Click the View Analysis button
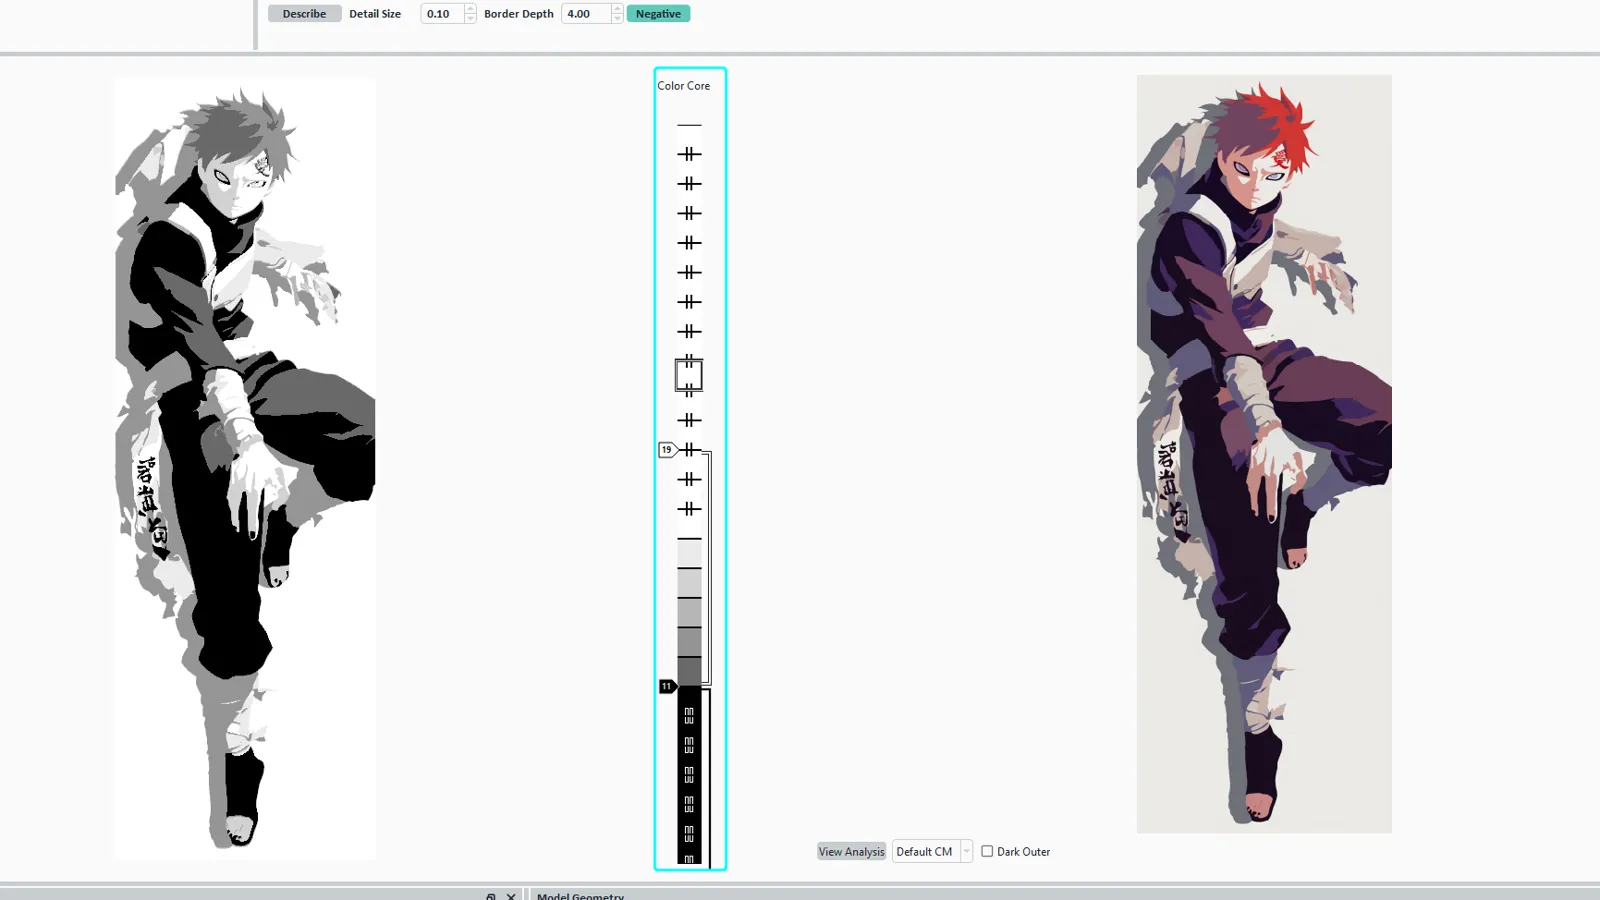 [x=851, y=851]
